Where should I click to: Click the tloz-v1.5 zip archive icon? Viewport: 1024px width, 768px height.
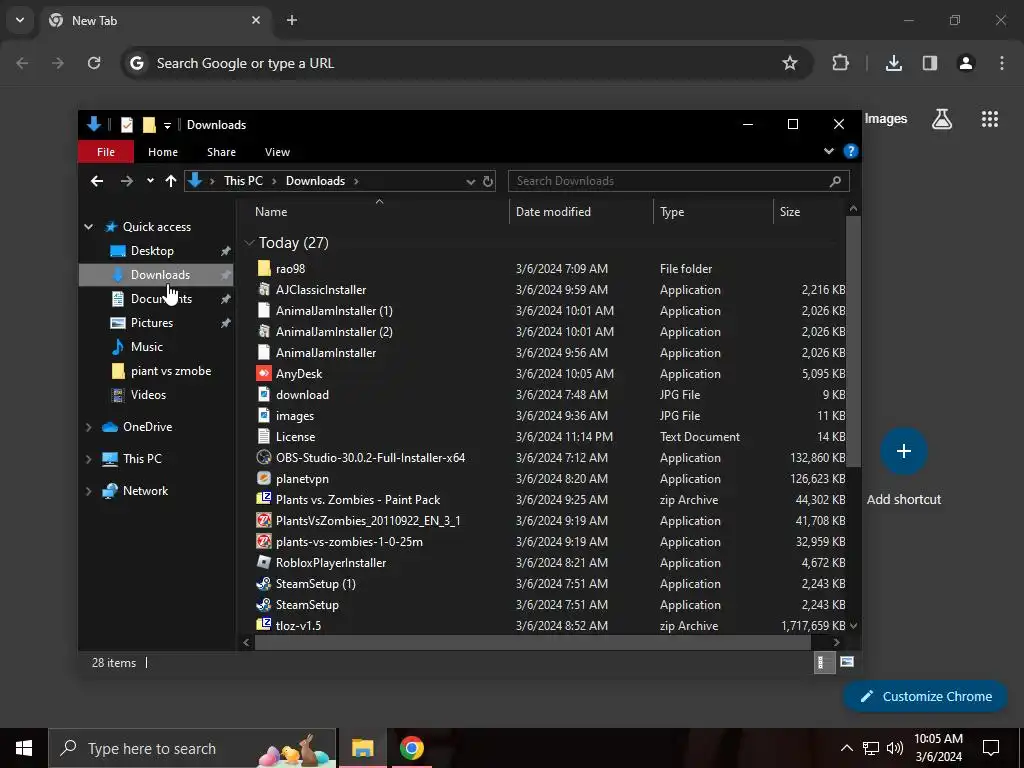[263, 624]
